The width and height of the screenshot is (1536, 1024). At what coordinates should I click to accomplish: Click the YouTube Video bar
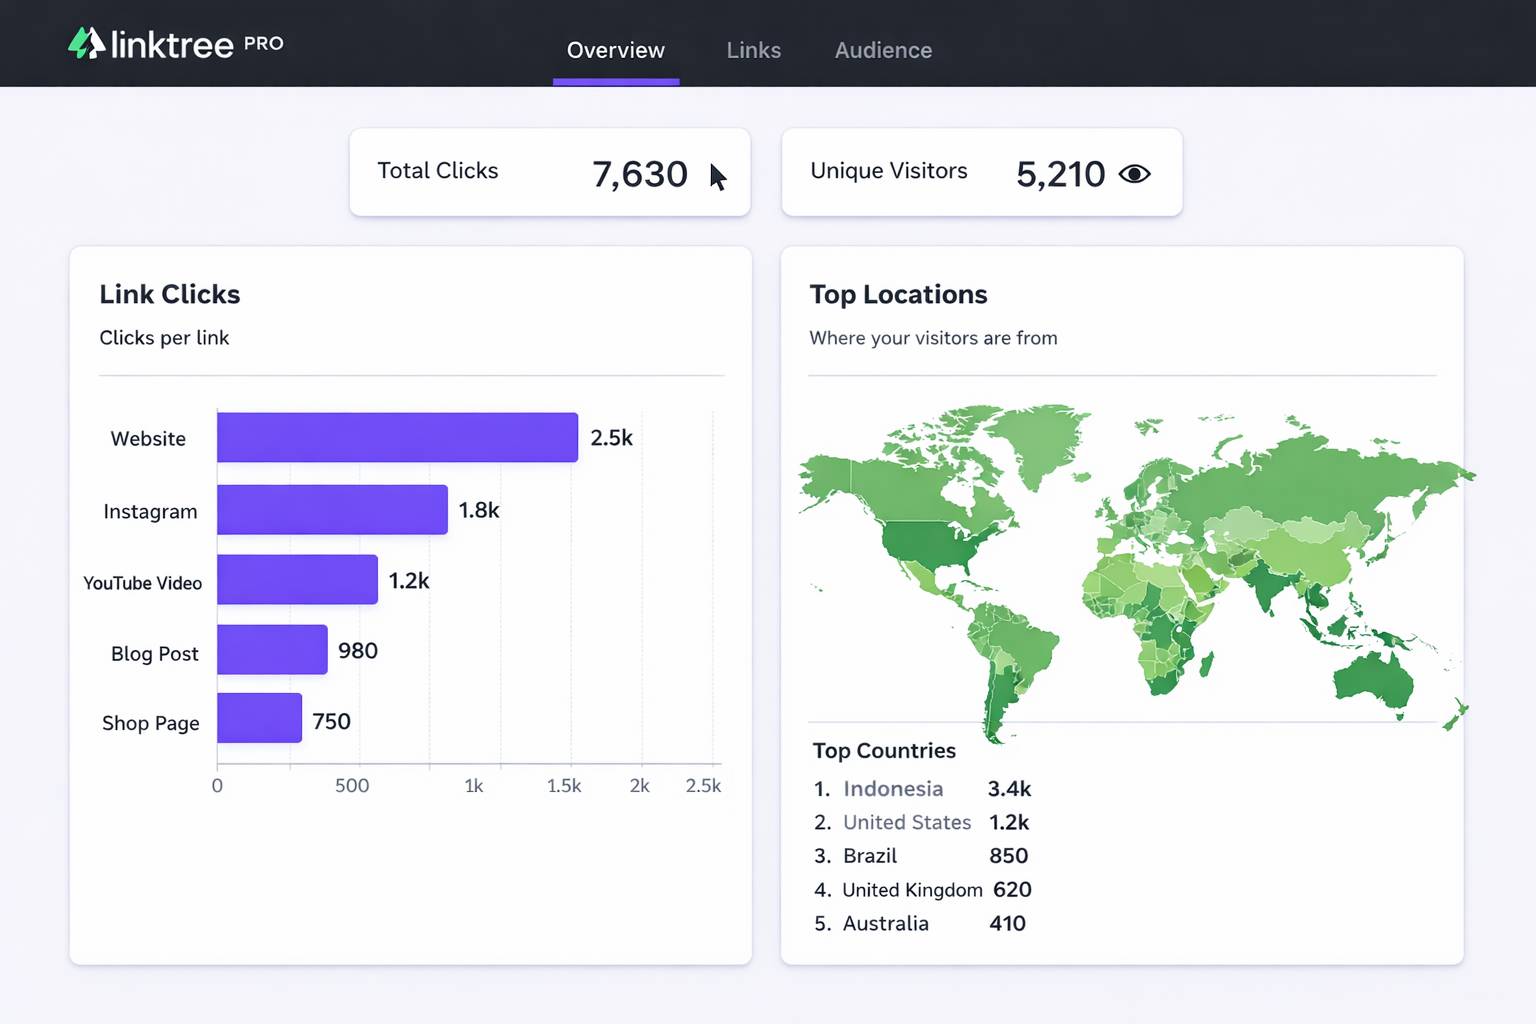click(x=297, y=580)
